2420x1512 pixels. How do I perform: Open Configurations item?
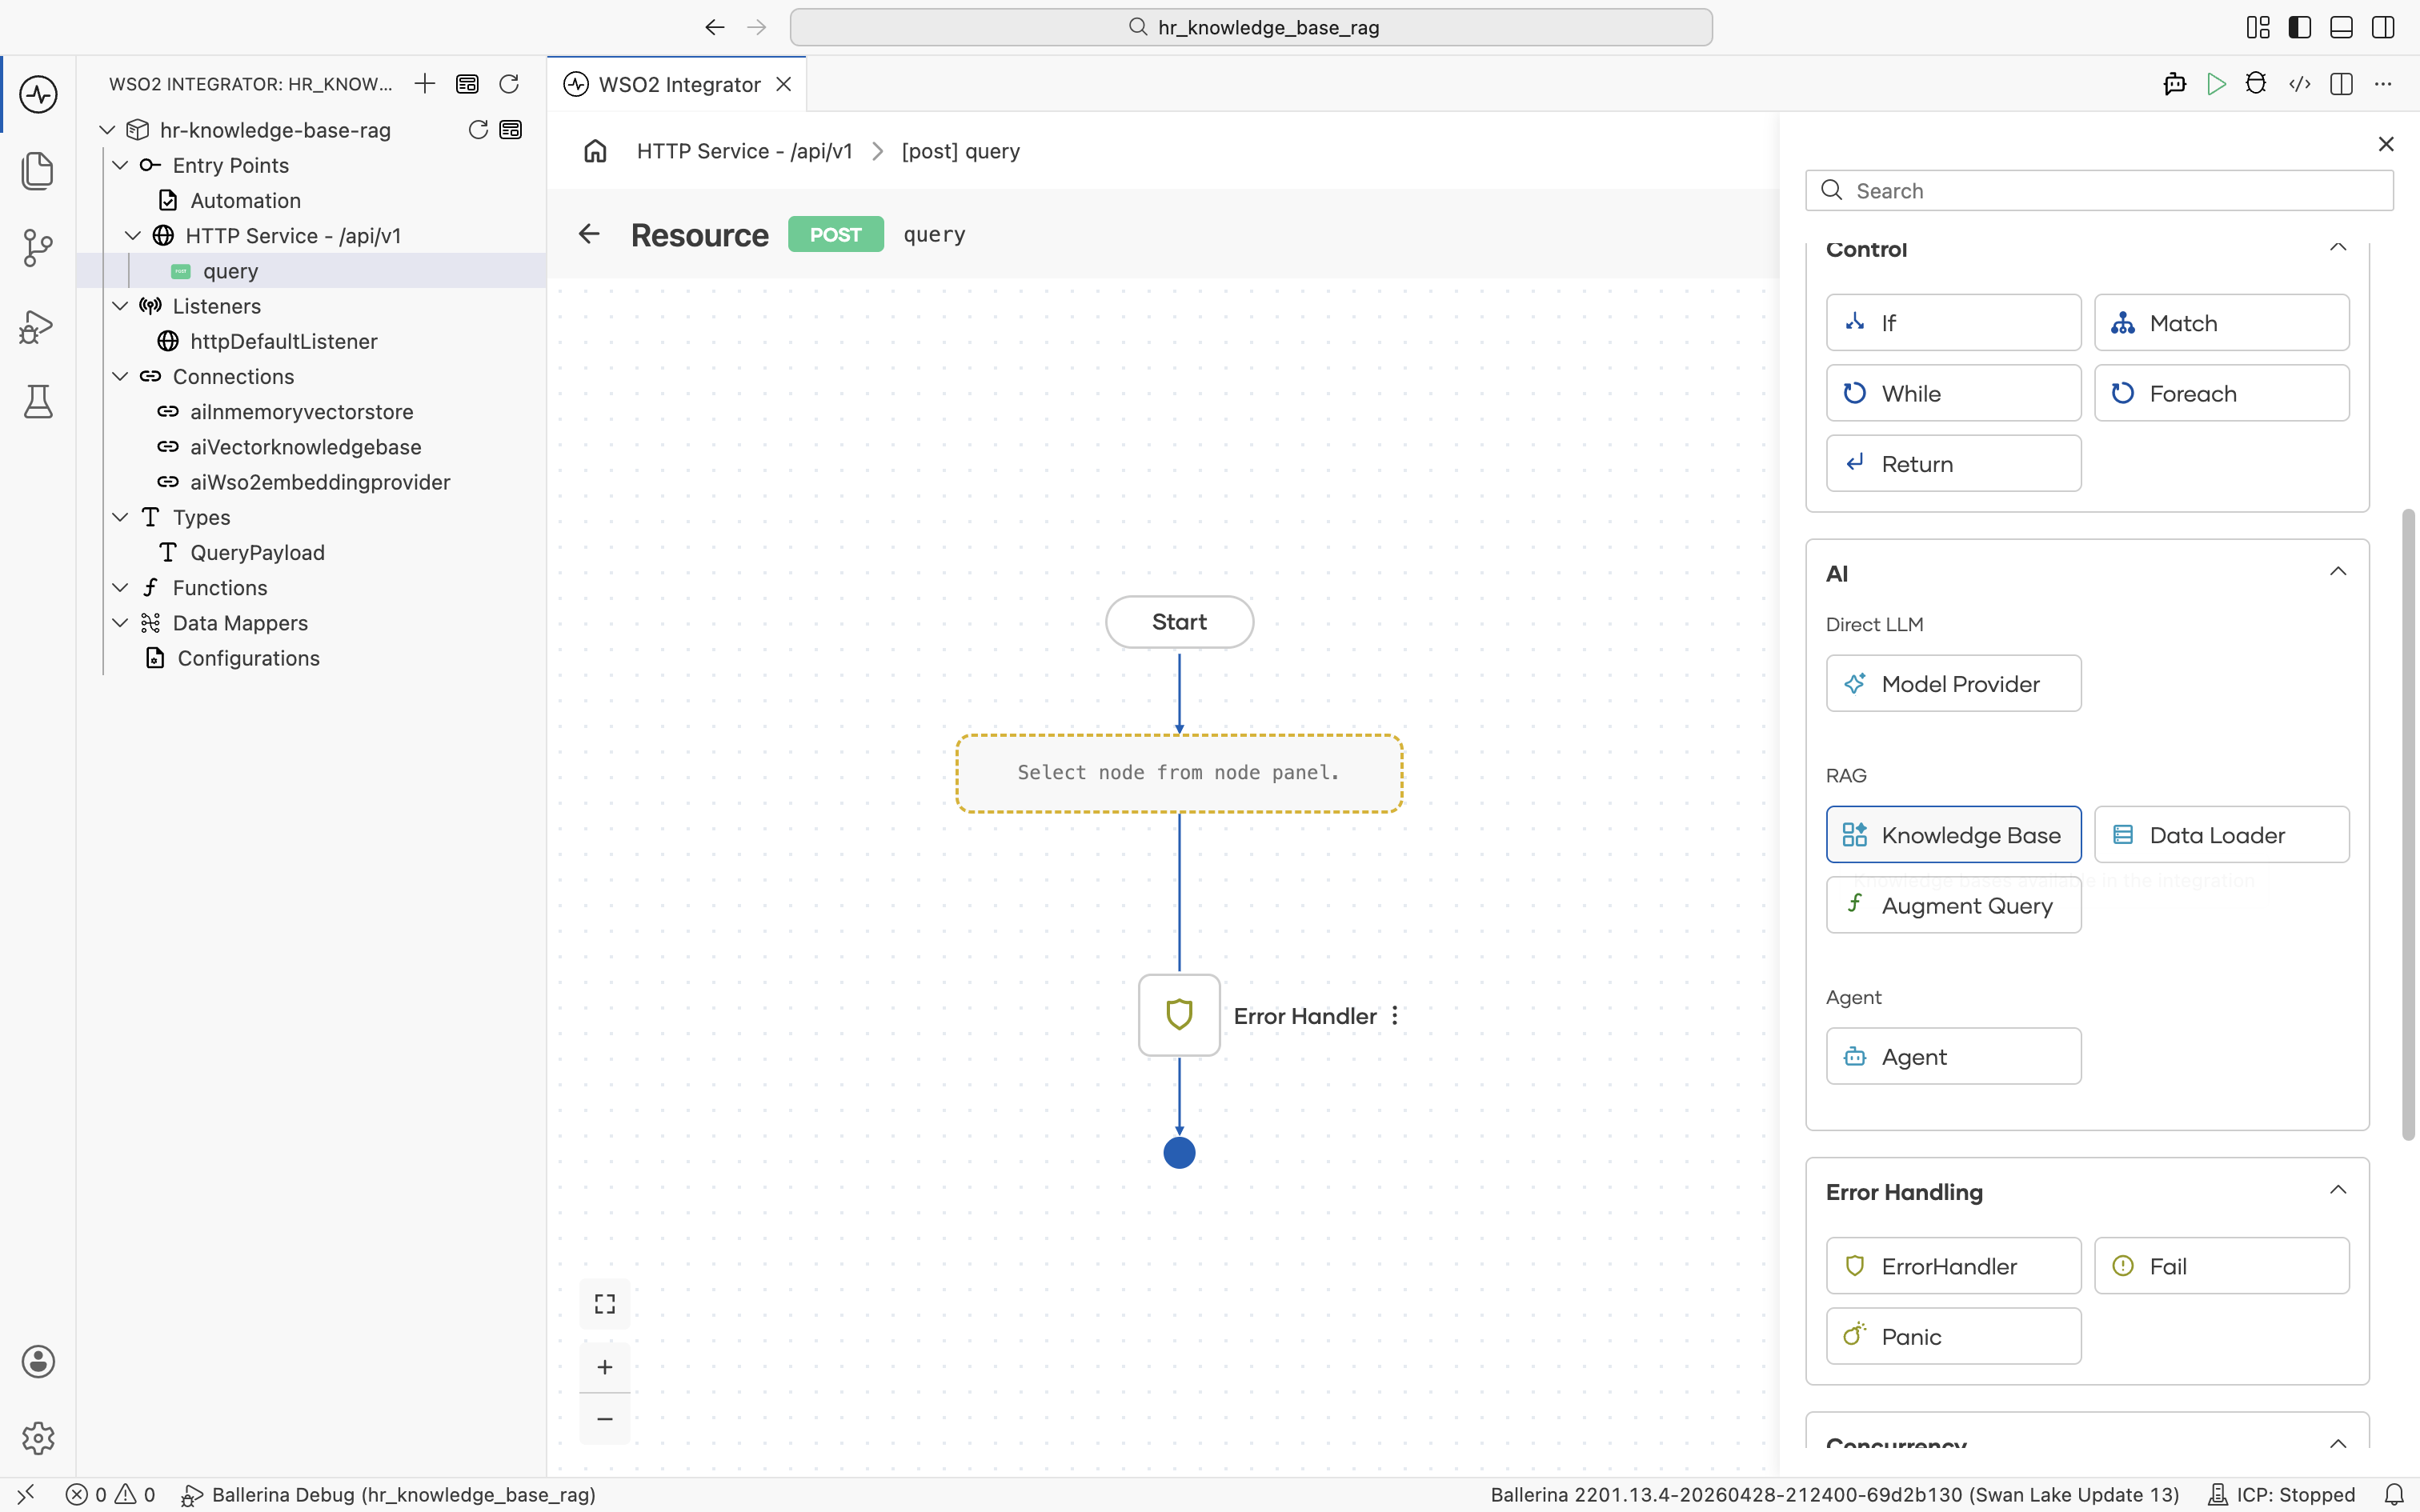coord(311,658)
